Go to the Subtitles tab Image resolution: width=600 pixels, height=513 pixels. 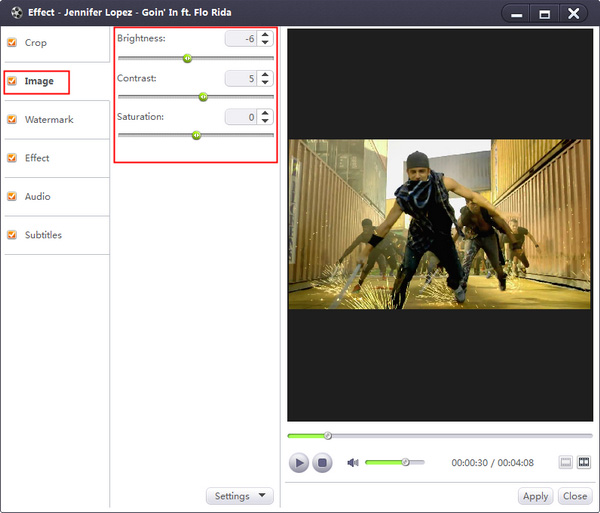(43, 235)
